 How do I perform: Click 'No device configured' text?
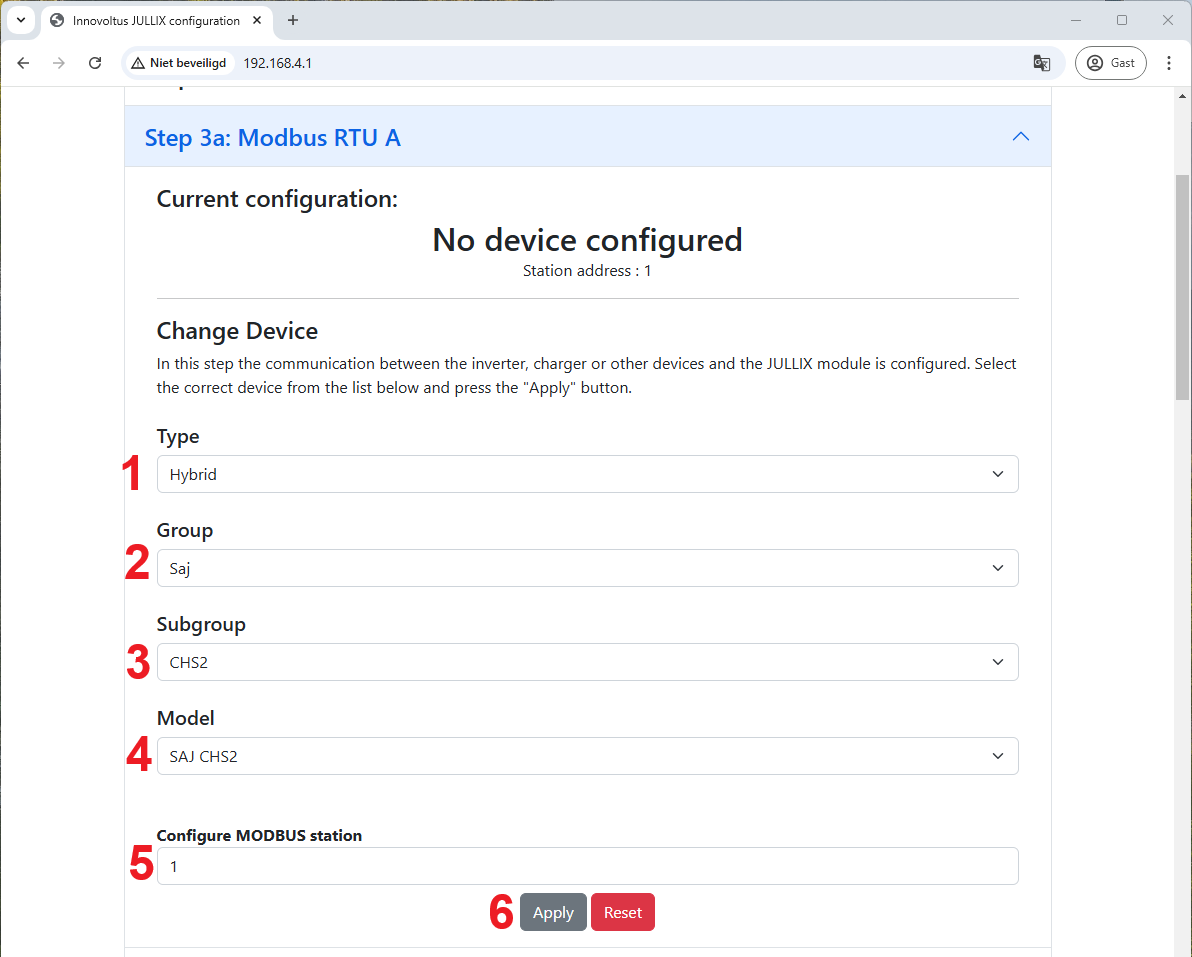coord(587,240)
